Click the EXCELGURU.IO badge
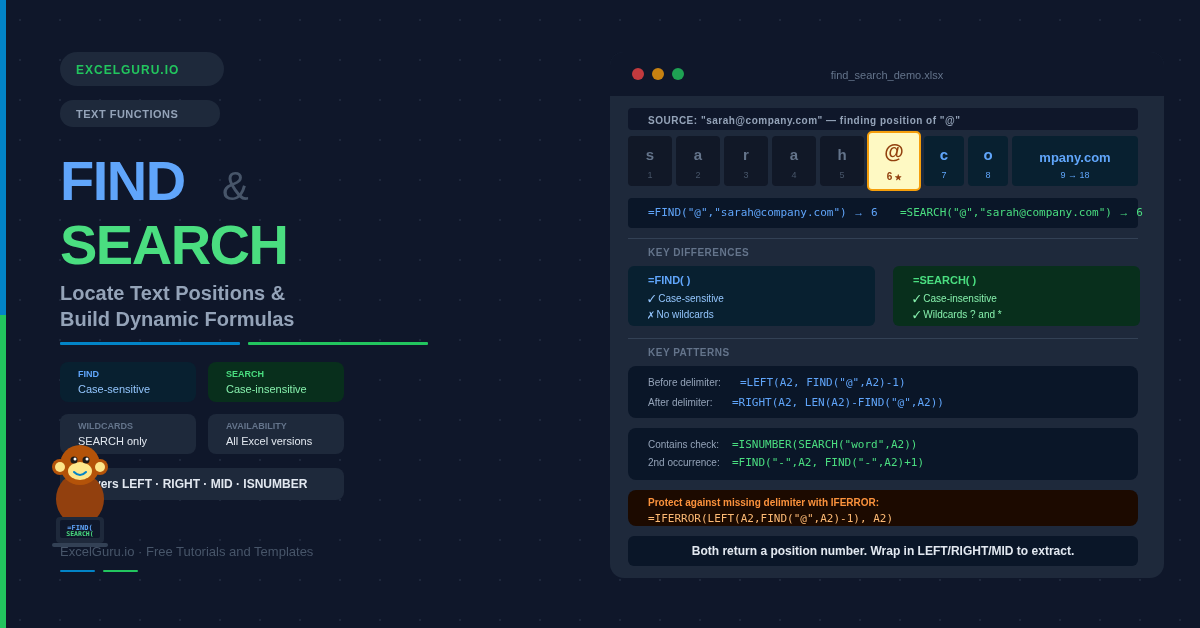This screenshot has width=1200, height=628. pyautogui.click(x=142, y=69)
